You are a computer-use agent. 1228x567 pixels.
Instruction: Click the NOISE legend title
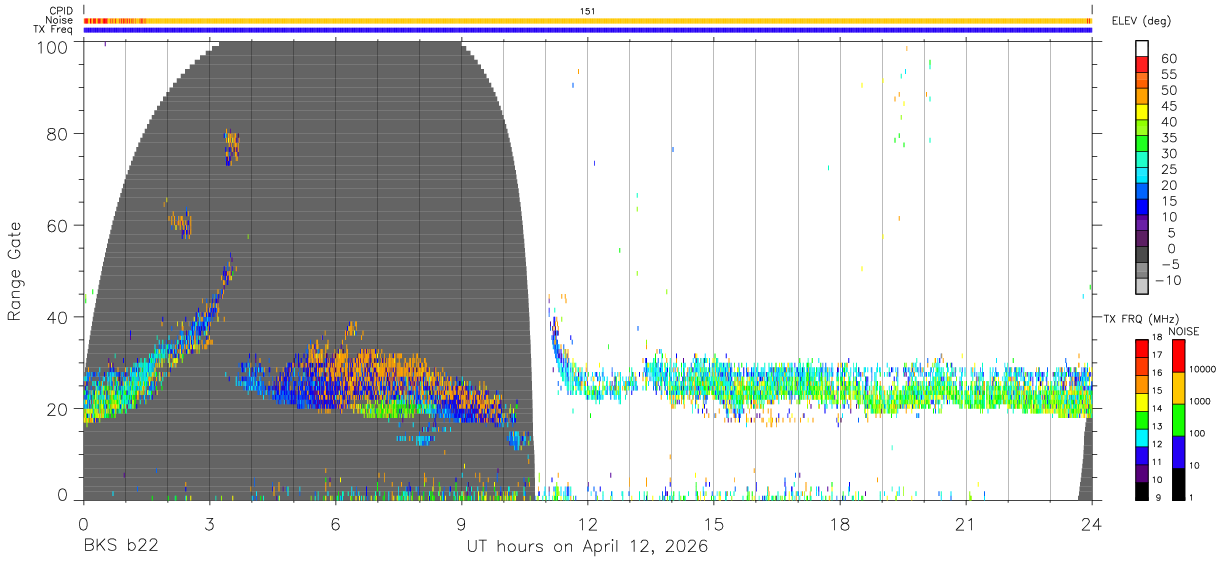point(1183,331)
